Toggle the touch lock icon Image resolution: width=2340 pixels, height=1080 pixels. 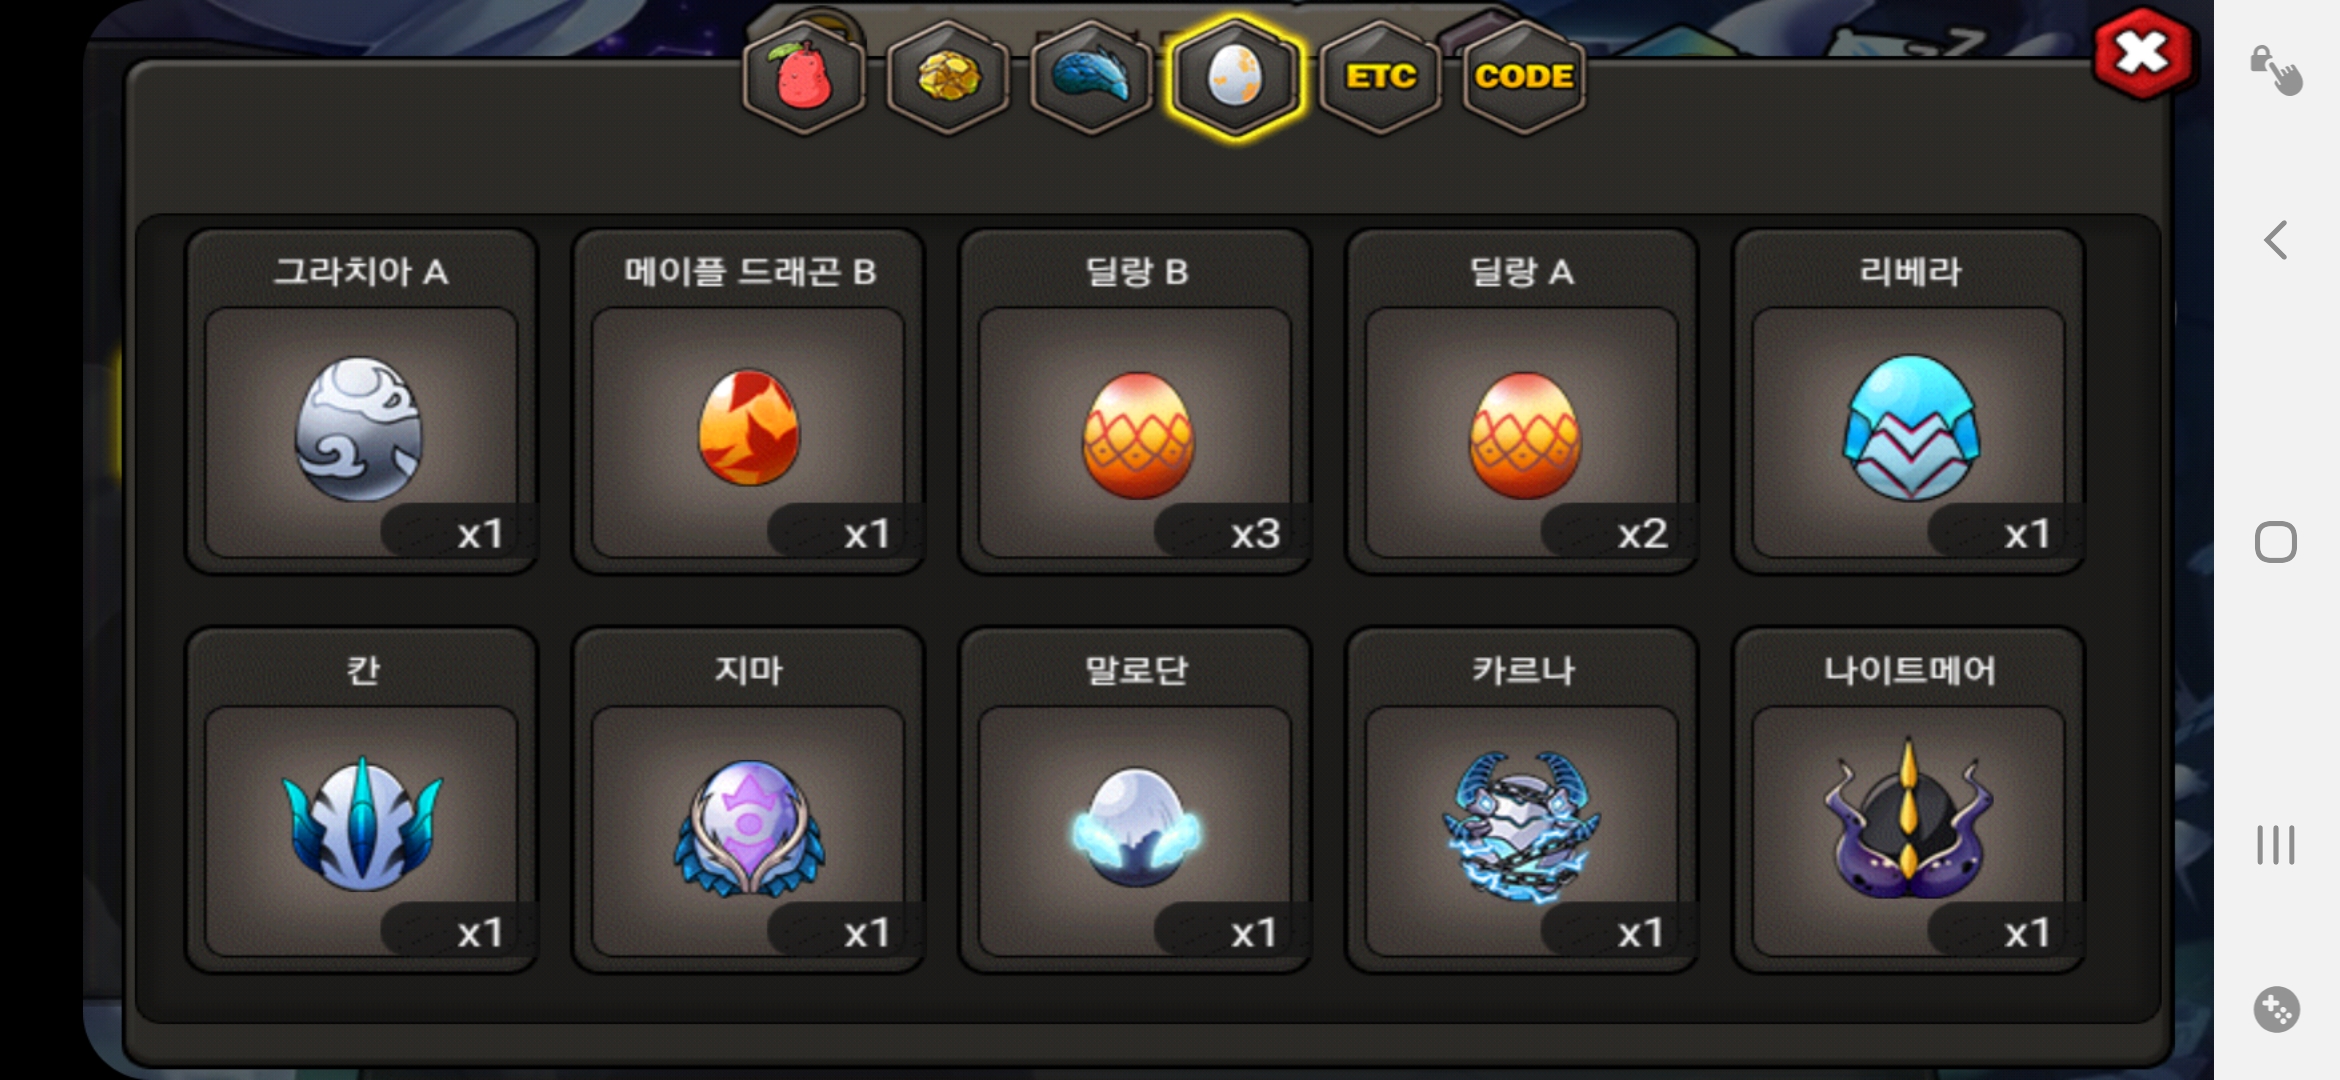tap(2276, 70)
